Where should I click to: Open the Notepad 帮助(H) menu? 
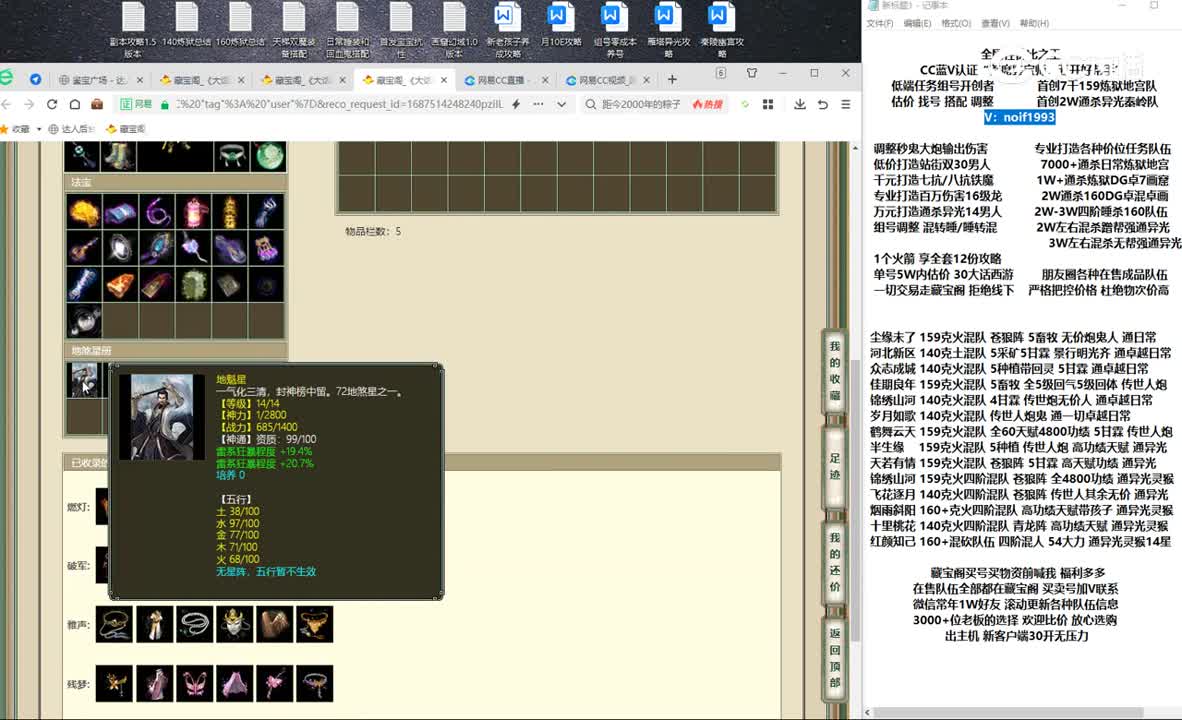pos(1034,23)
